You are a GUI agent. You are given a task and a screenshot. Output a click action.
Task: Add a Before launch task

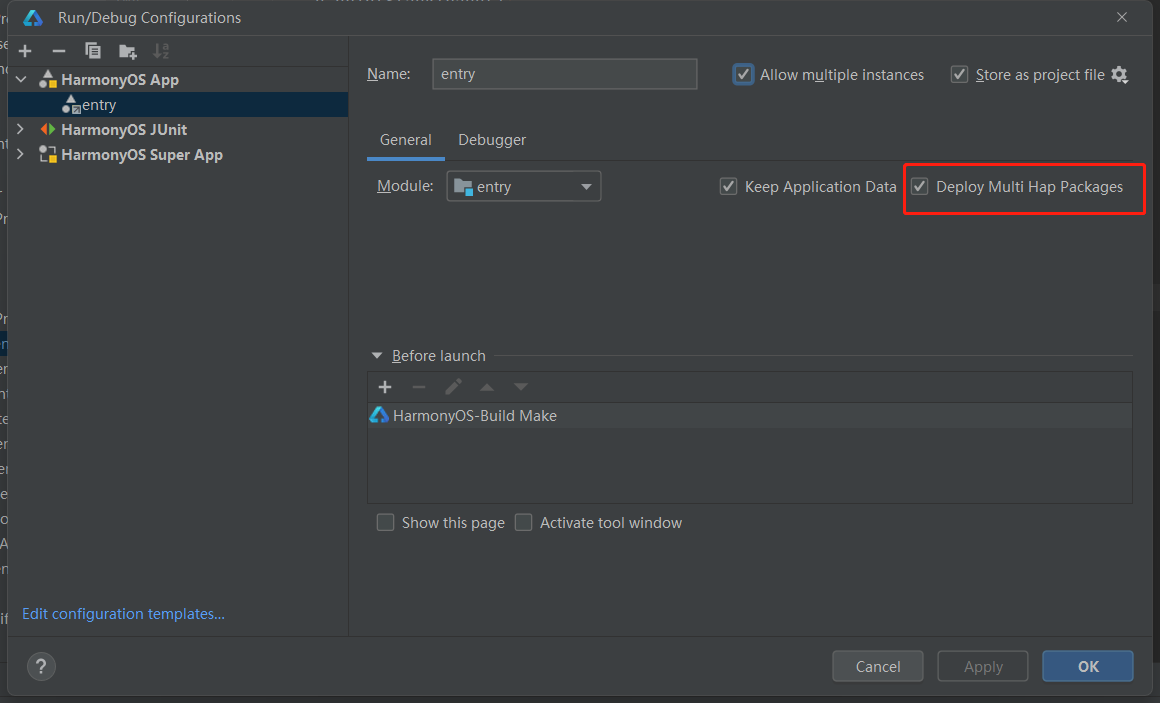point(385,387)
